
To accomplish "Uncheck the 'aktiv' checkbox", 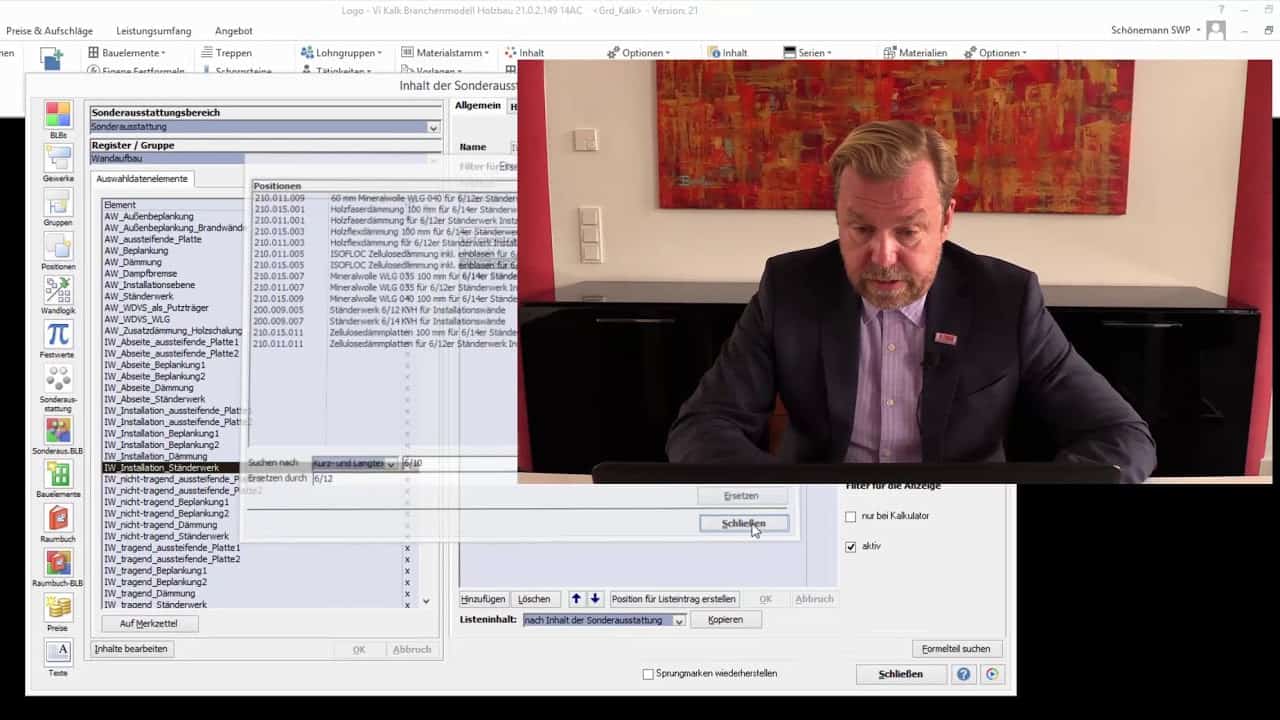I will [851, 547].
